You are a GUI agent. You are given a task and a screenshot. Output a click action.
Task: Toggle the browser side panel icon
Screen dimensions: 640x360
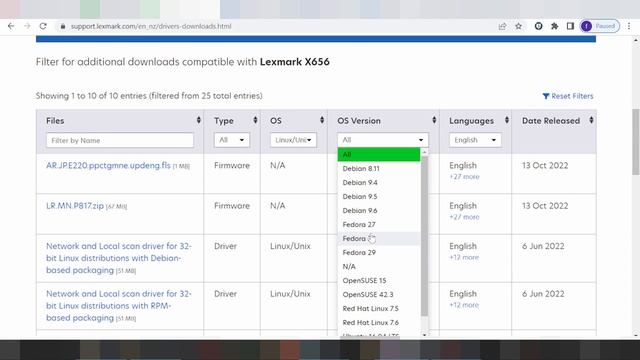click(570, 26)
